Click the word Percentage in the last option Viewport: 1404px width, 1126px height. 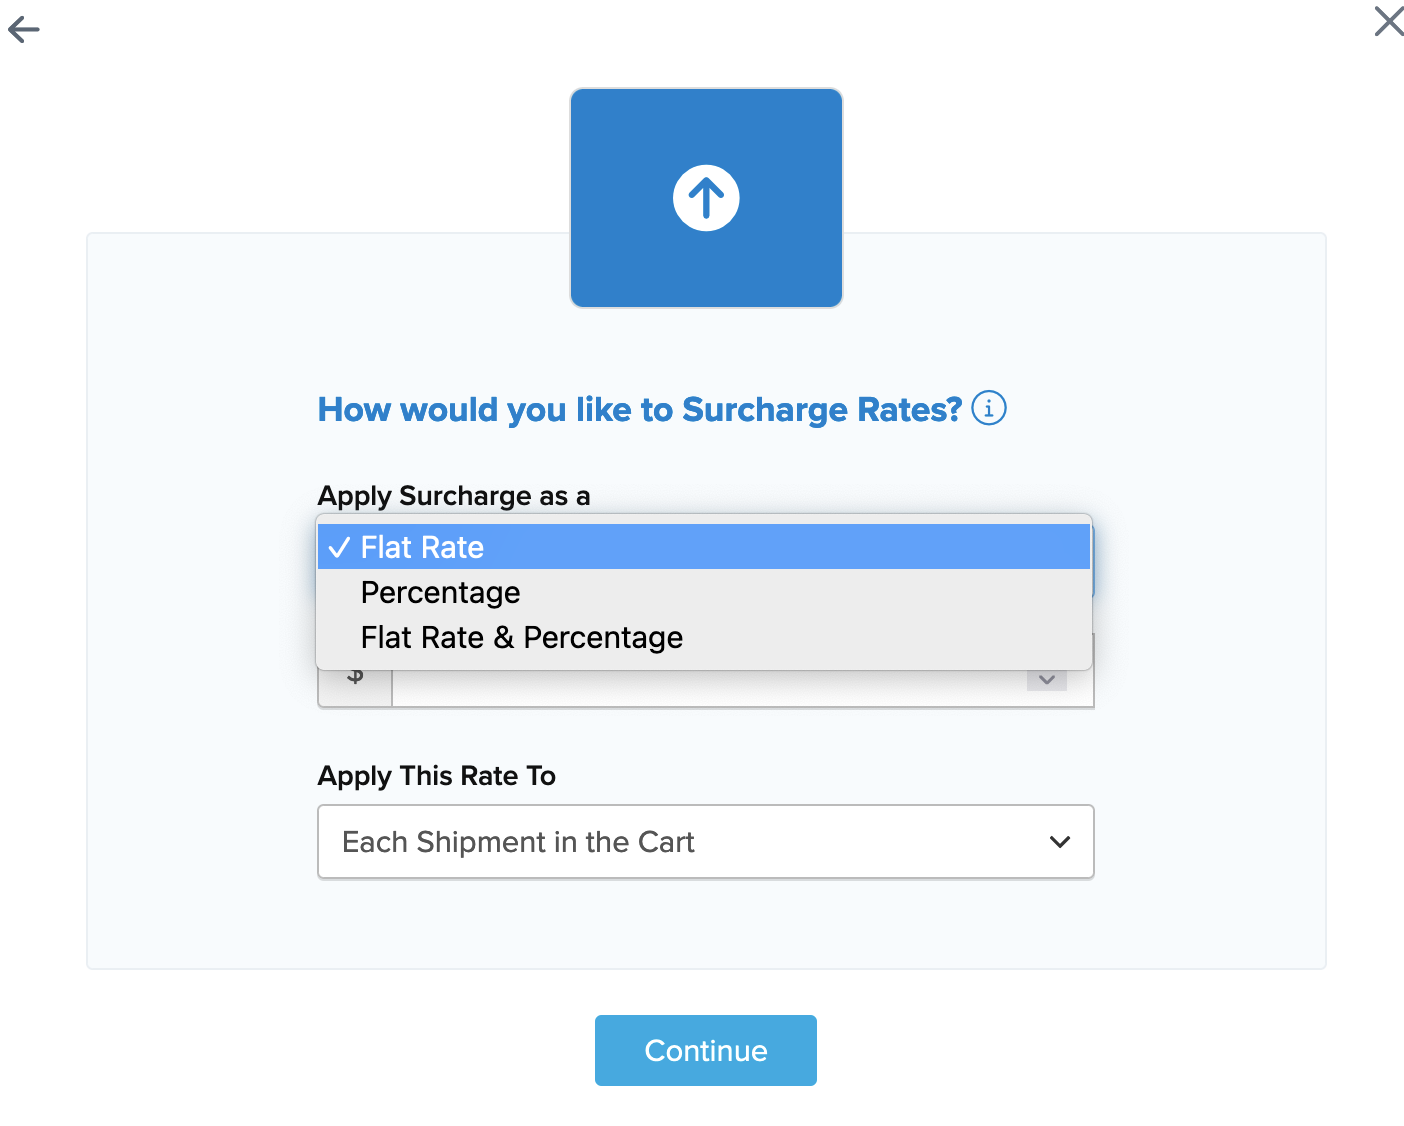pyautogui.click(x=603, y=638)
